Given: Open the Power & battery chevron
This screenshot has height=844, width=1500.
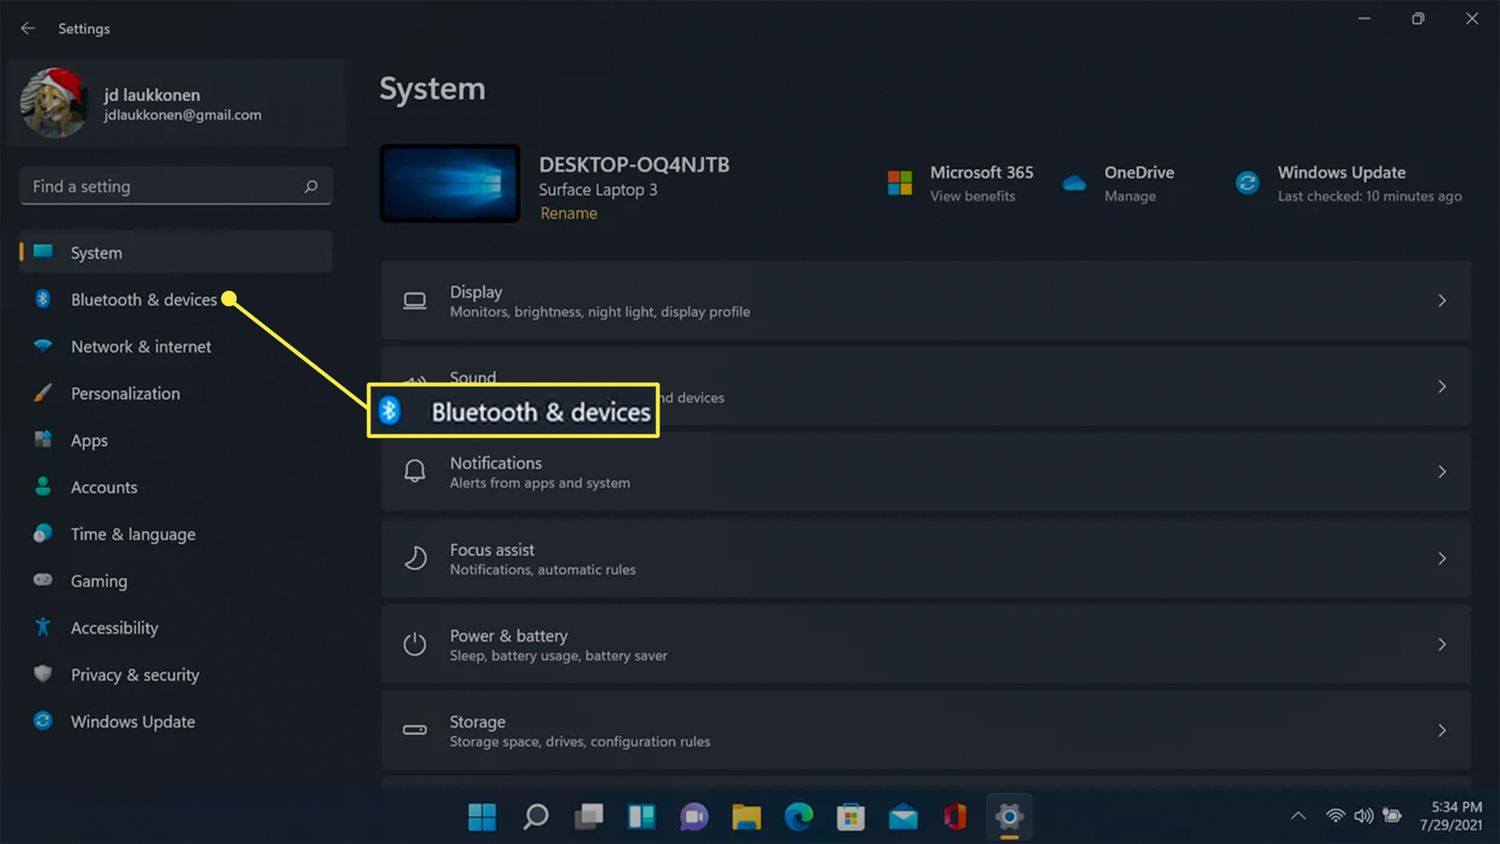Looking at the screenshot, I should click(x=1441, y=645).
